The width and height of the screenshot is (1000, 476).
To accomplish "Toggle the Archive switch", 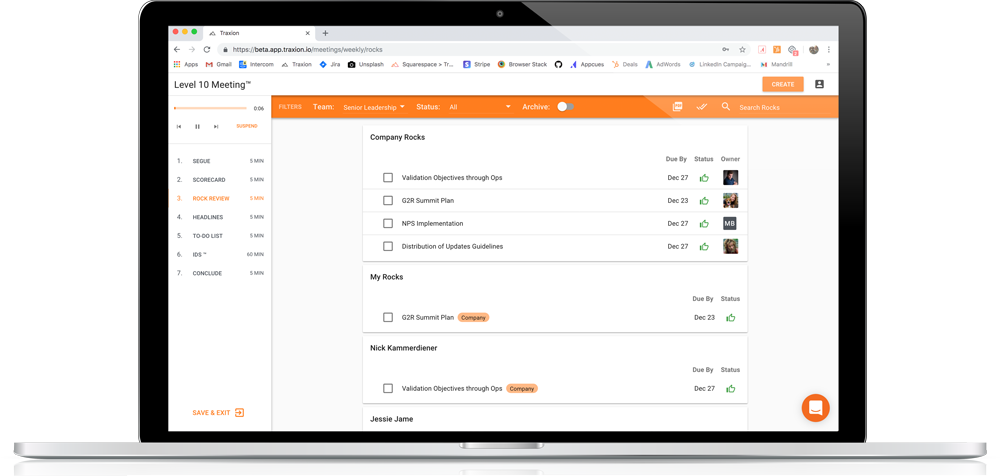I will tap(564, 107).
